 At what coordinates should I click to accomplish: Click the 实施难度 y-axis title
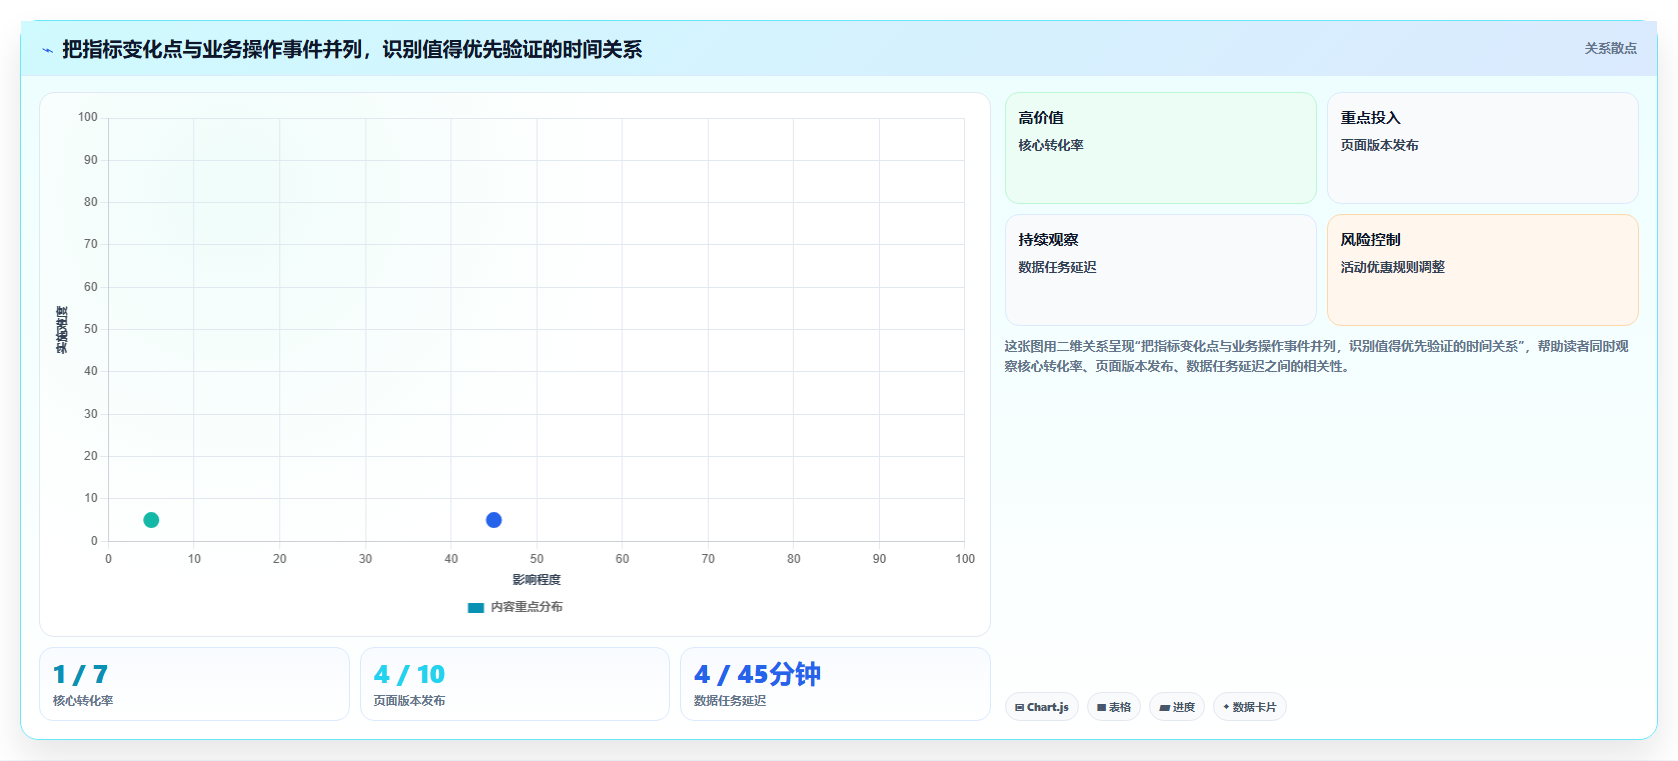click(x=62, y=330)
